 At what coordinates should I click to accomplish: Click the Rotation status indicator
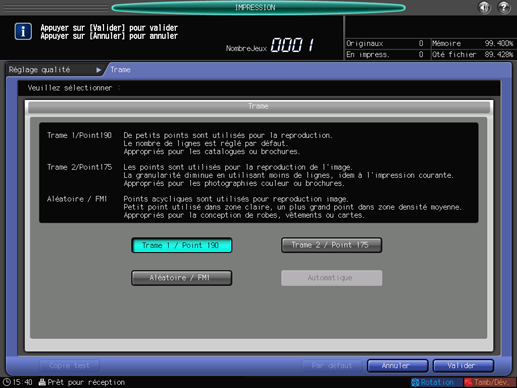point(436,382)
